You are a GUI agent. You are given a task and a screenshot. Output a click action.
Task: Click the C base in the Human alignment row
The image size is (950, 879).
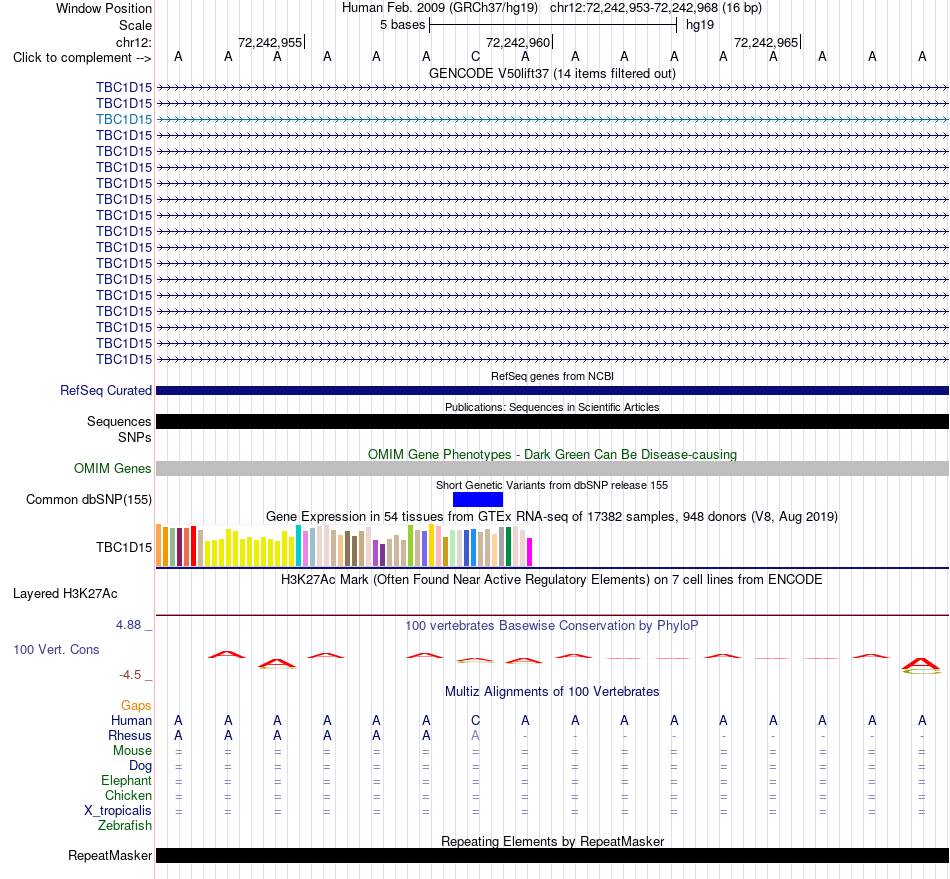tap(476, 720)
